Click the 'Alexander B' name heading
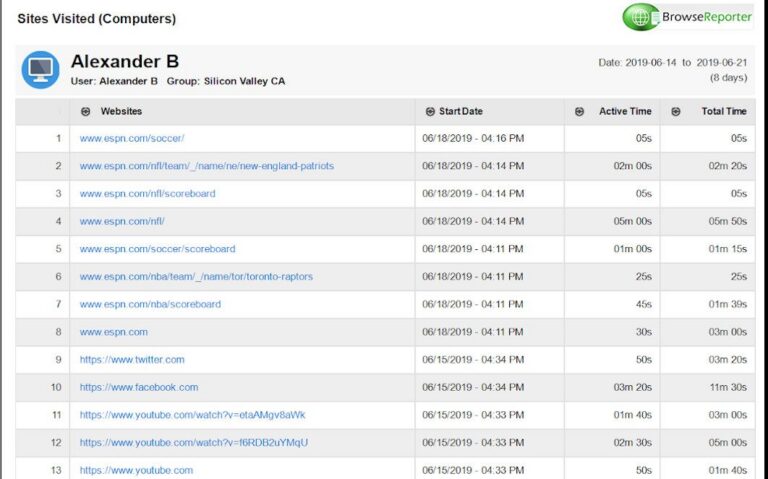Viewport: 768px width, 479px height. pos(125,61)
